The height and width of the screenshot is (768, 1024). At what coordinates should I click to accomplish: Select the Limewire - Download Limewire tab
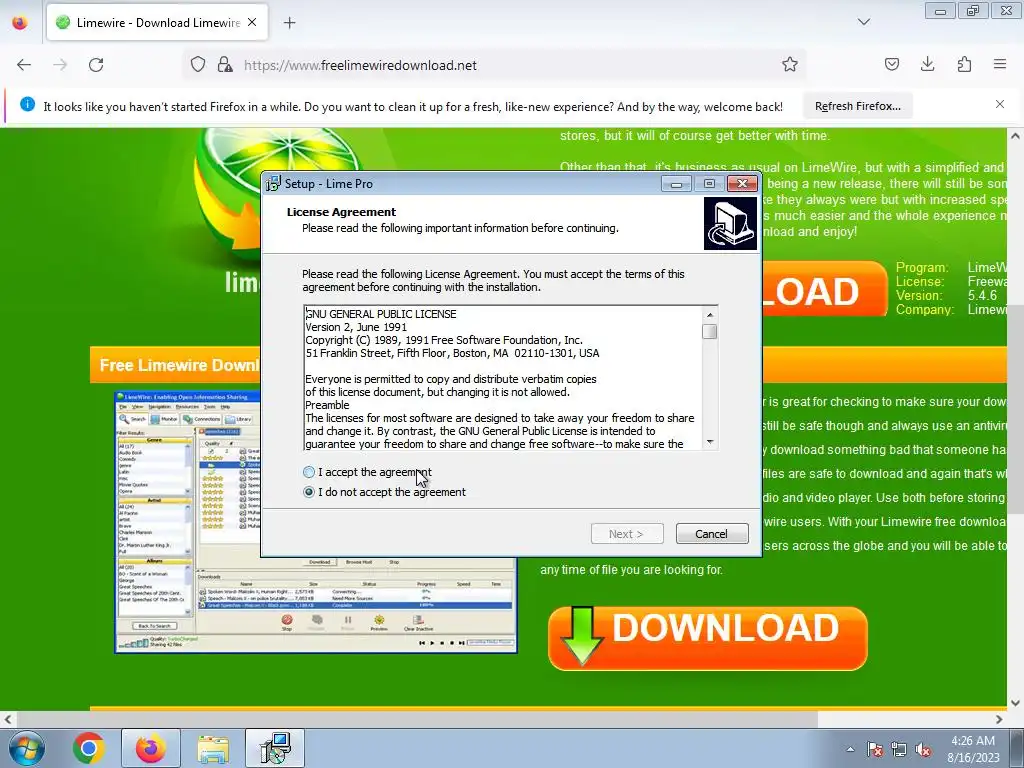(x=157, y=23)
